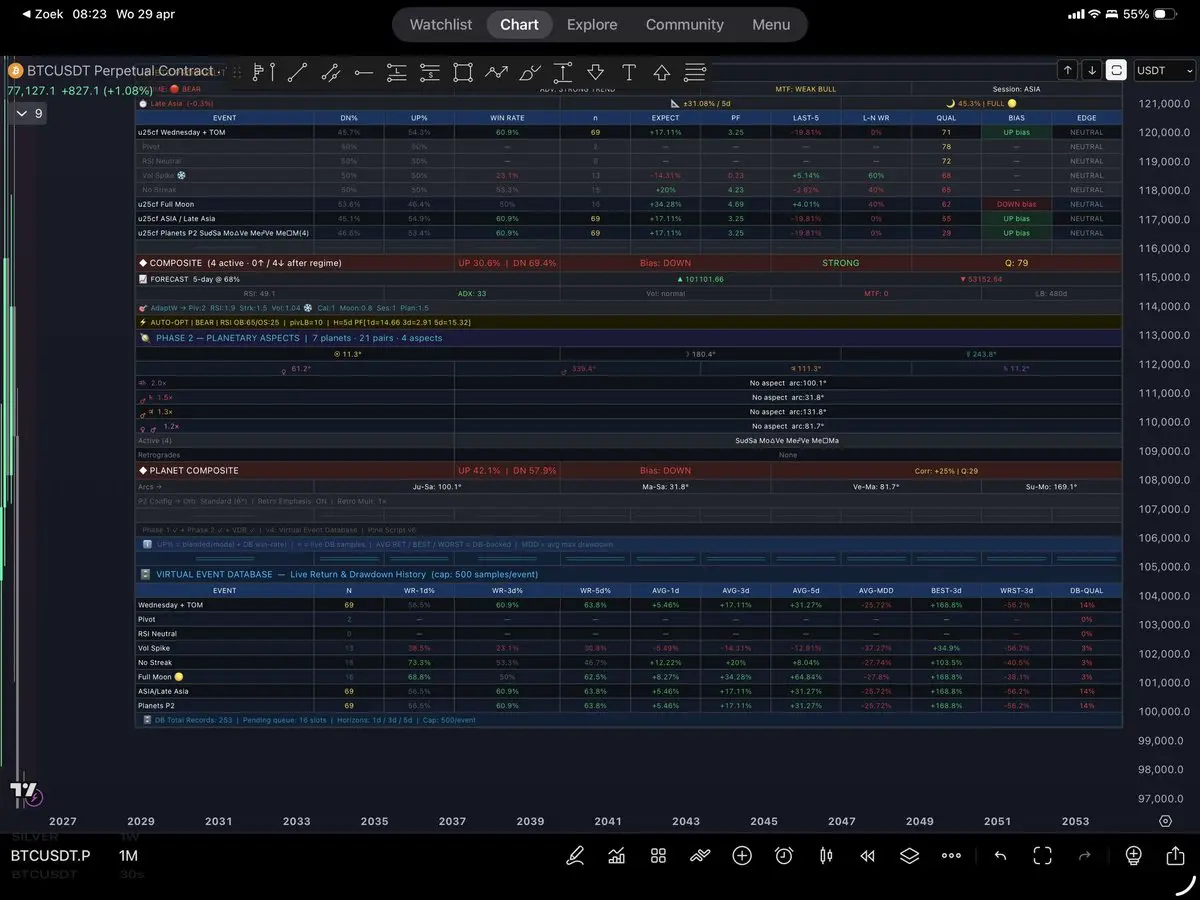Click the time axis settings icon
This screenshot has height=900, width=1200.
coord(1165,821)
